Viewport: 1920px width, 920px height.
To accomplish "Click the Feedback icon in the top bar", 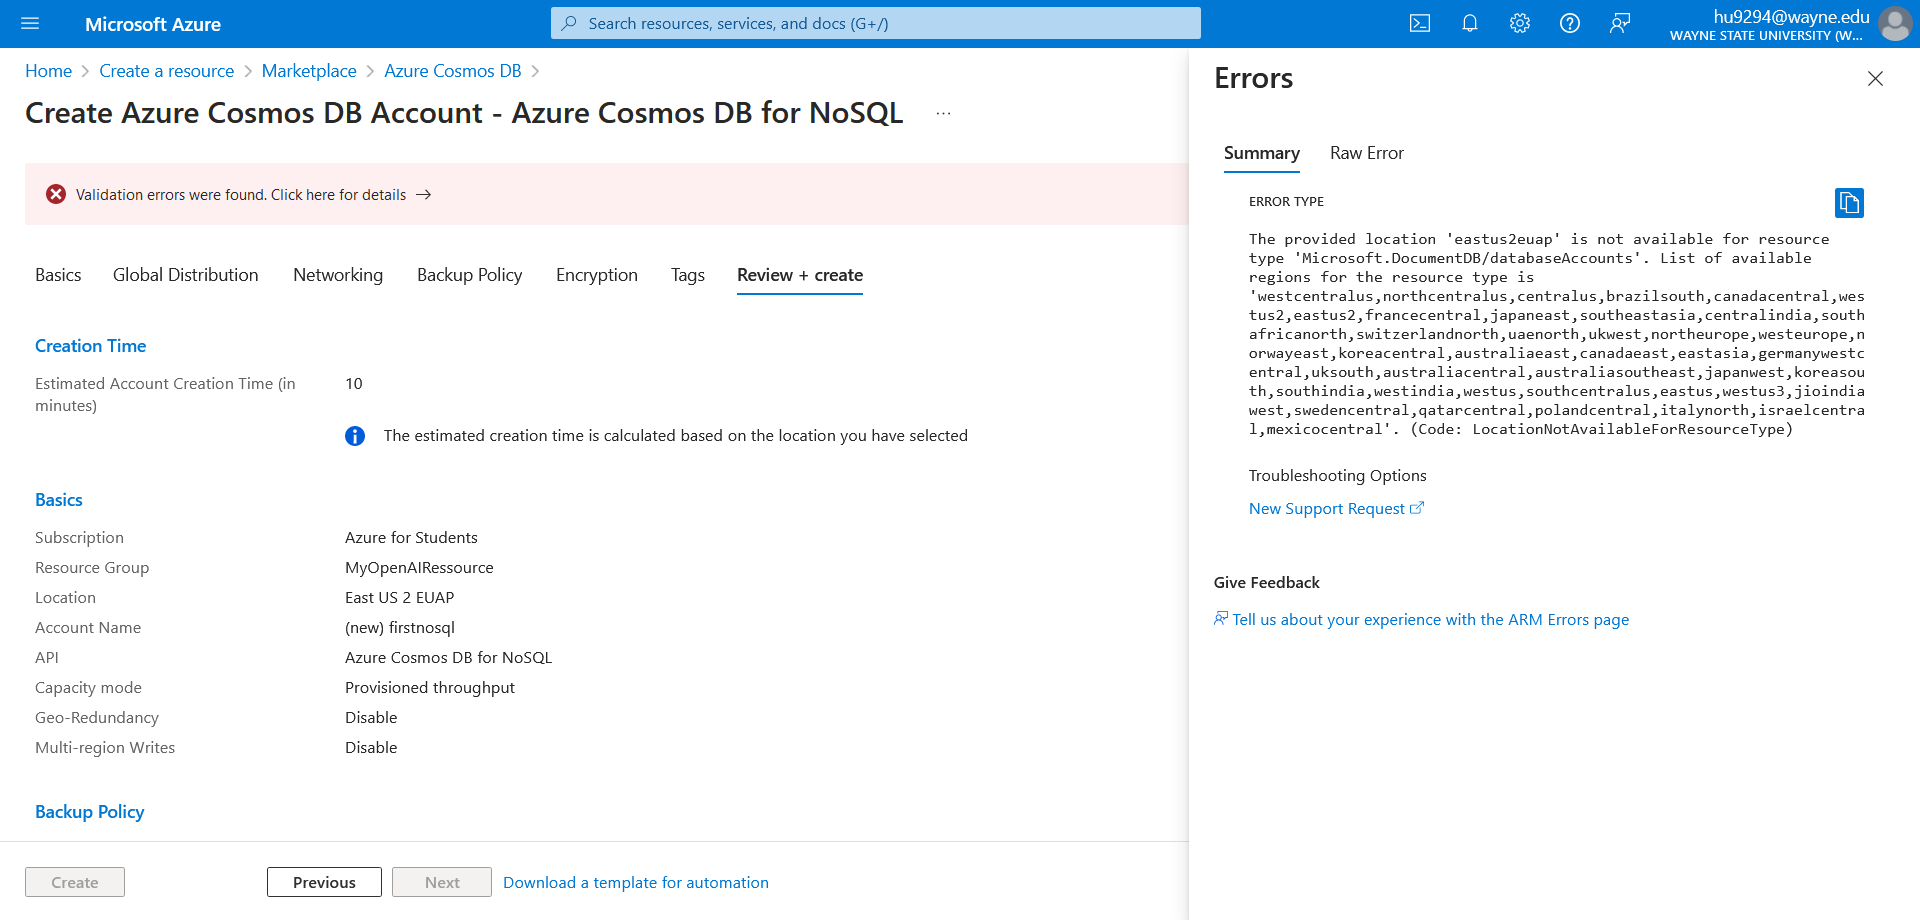I will (1620, 23).
